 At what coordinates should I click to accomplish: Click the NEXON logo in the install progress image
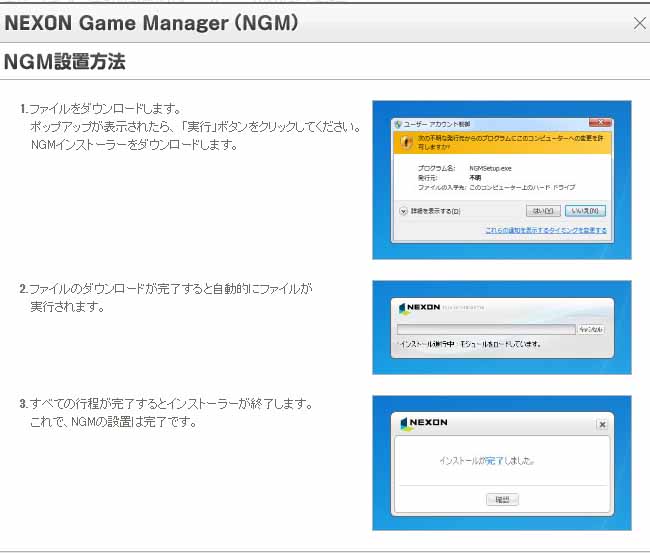419,308
